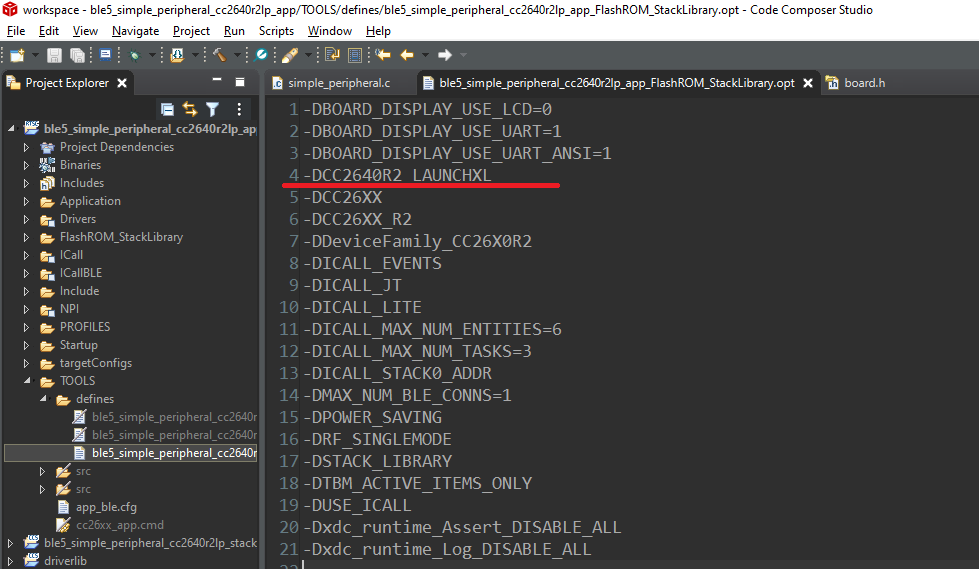Click line -DCC2640R2_LAUNCHXL in editor

(x=397, y=176)
